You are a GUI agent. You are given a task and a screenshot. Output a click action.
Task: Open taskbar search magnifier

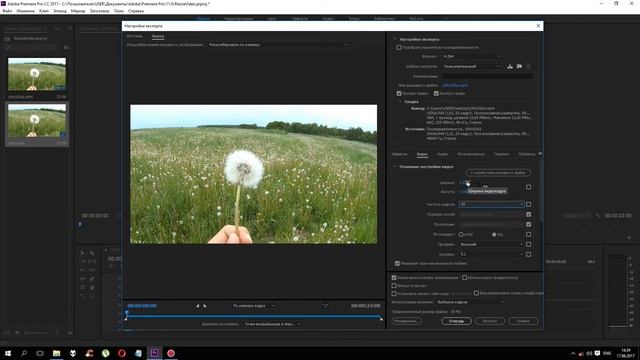coord(24,353)
